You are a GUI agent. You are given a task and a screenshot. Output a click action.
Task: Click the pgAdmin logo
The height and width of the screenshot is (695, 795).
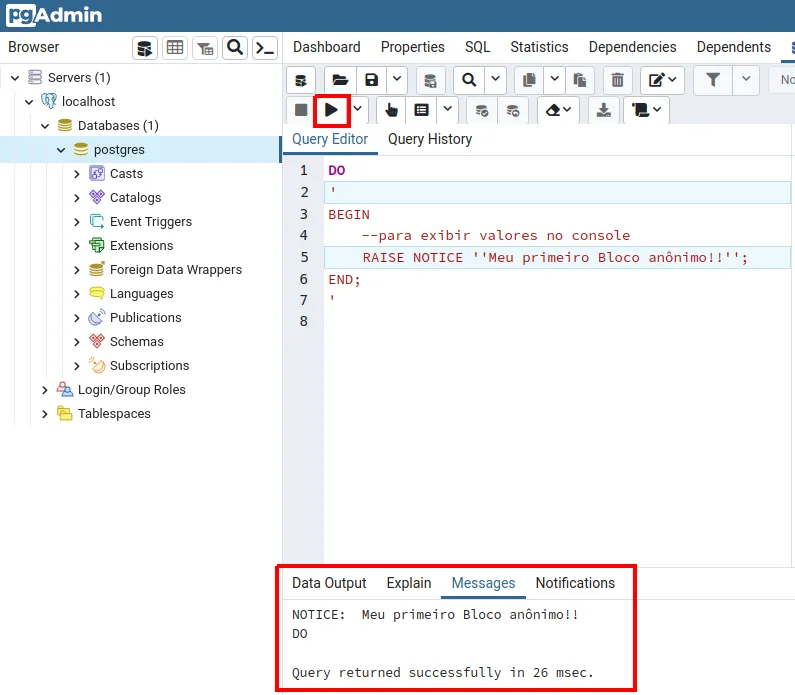[x=54, y=15]
